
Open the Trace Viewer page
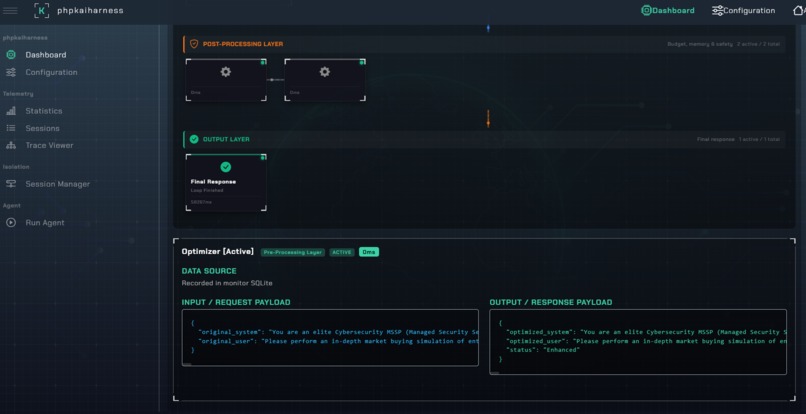pyautogui.click(x=49, y=146)
